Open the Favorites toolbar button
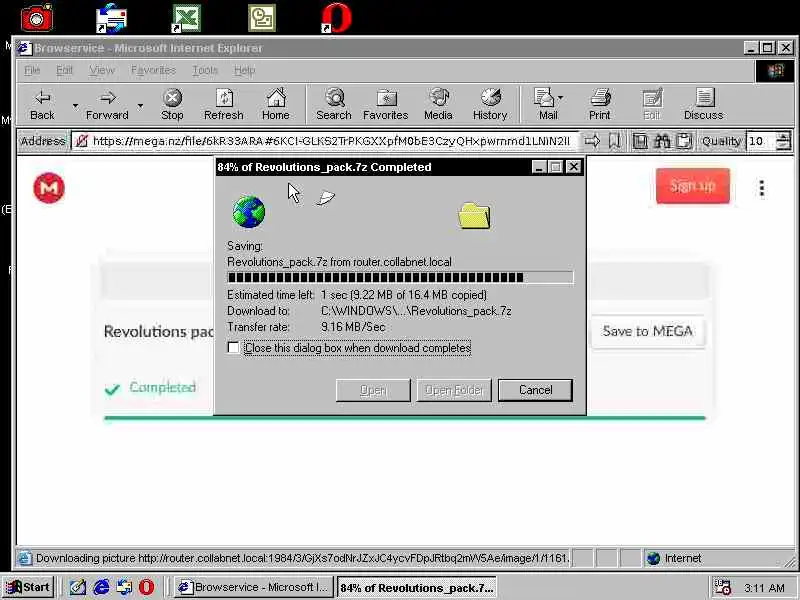 [386, 105]
